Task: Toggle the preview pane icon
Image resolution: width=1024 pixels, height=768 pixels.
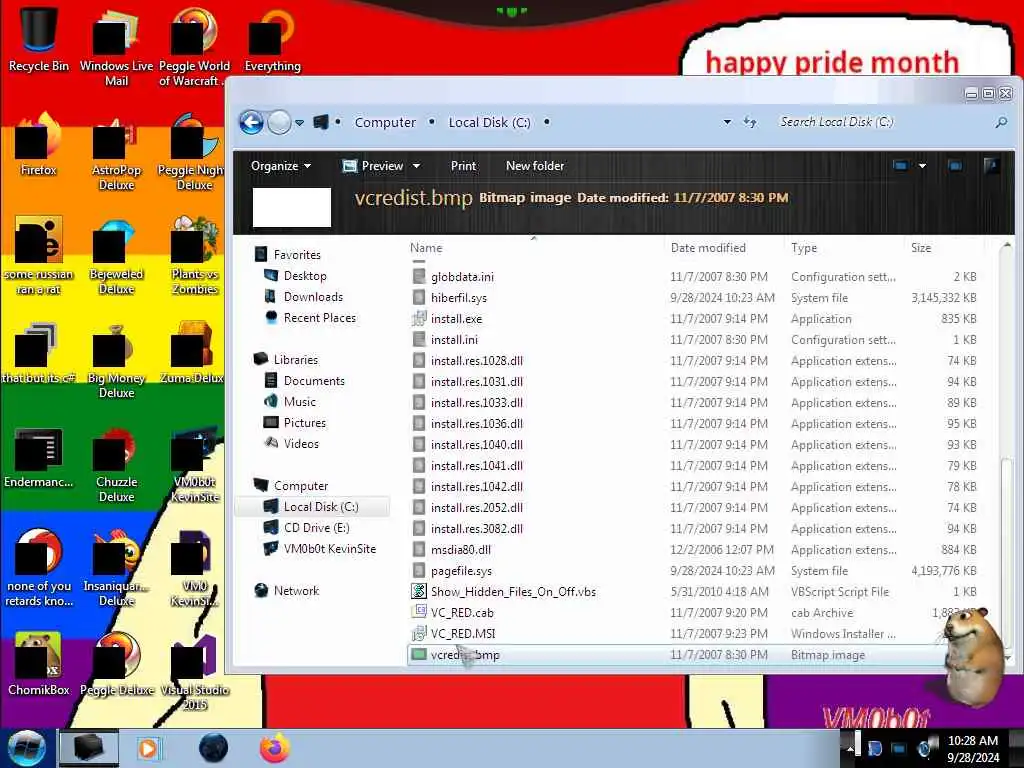Action: [955, 166]
